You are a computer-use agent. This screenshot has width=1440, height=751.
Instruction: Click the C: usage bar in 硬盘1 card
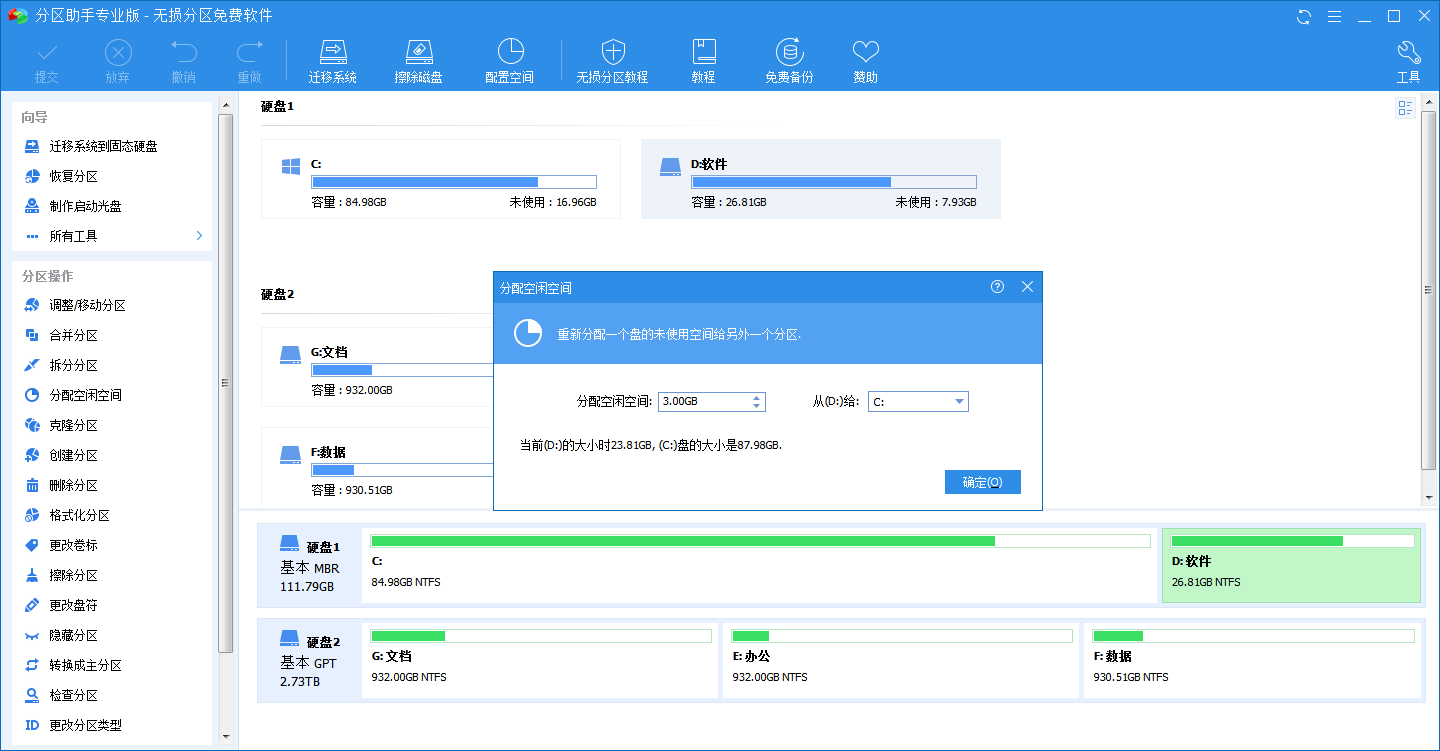(454, 182)
